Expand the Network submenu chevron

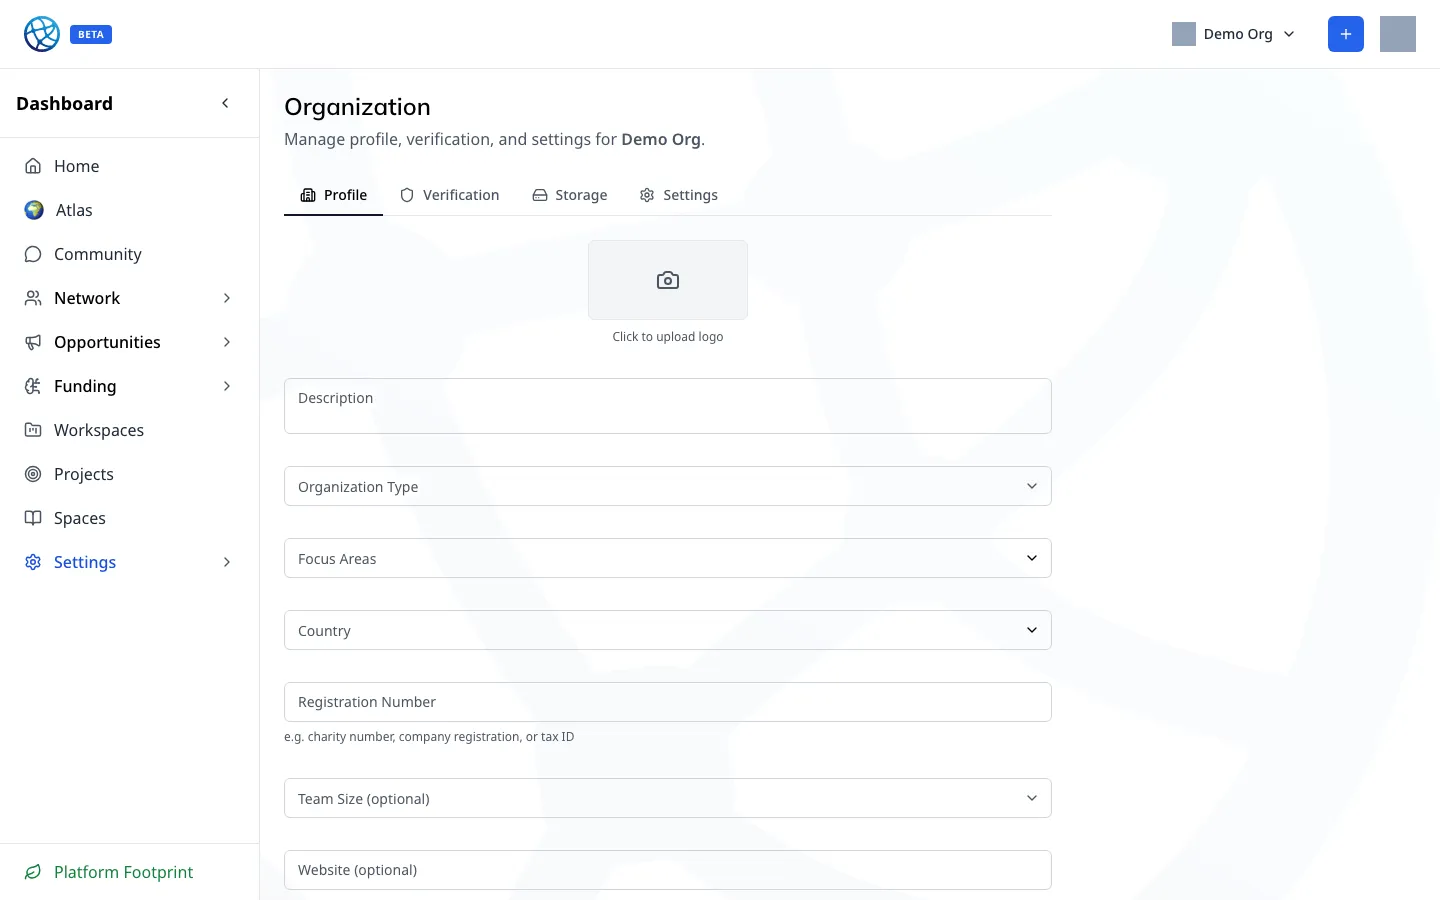tap(227, 298)
